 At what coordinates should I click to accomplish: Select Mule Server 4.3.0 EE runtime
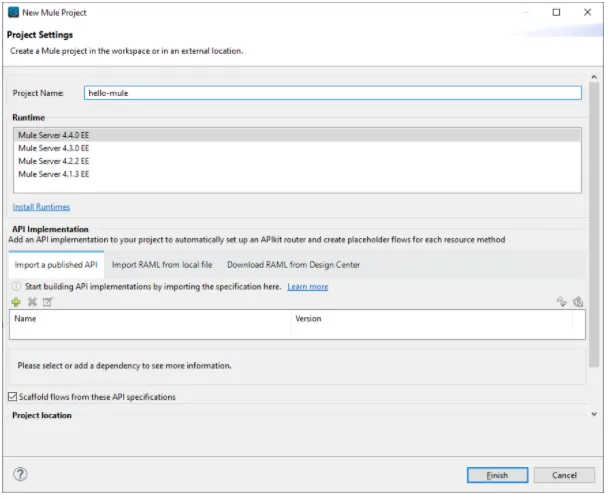(x=298, y=149)
